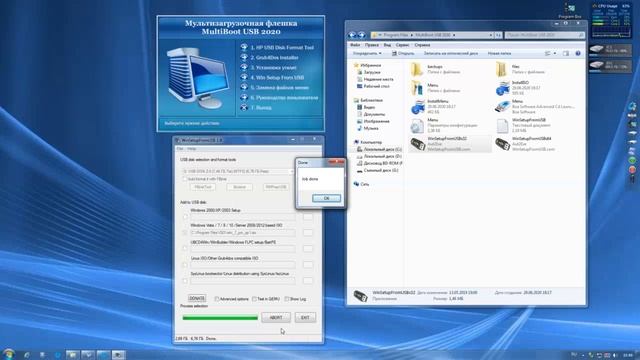Select InstallISO installer file icon
Screen dimensions: 640x360
point(502,88)
